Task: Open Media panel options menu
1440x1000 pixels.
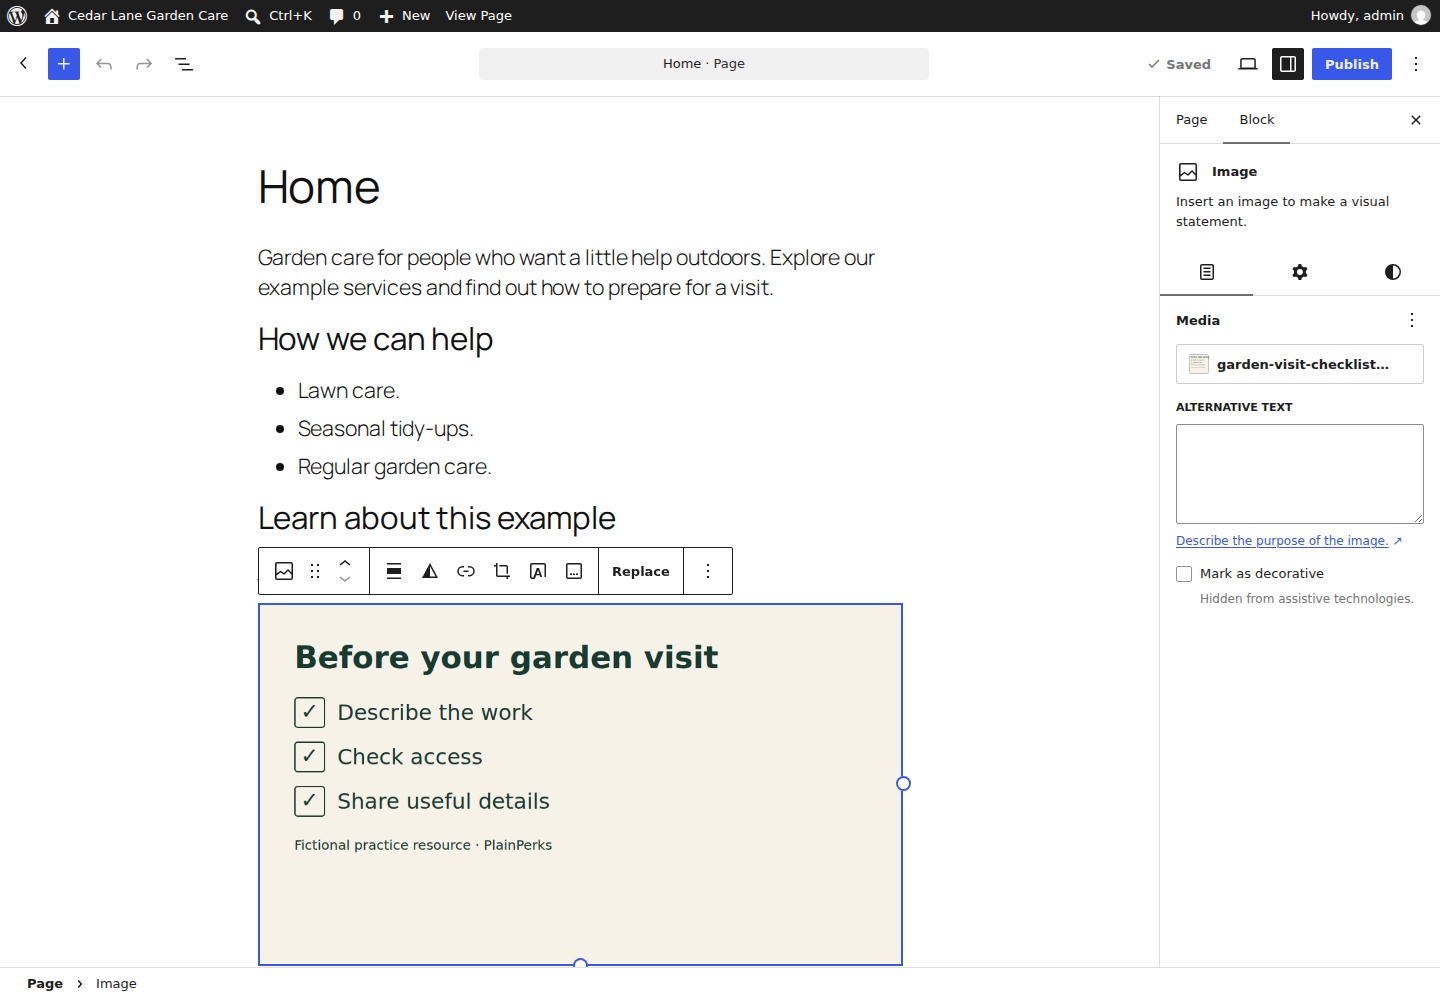Action: [x=1412, y=320]
